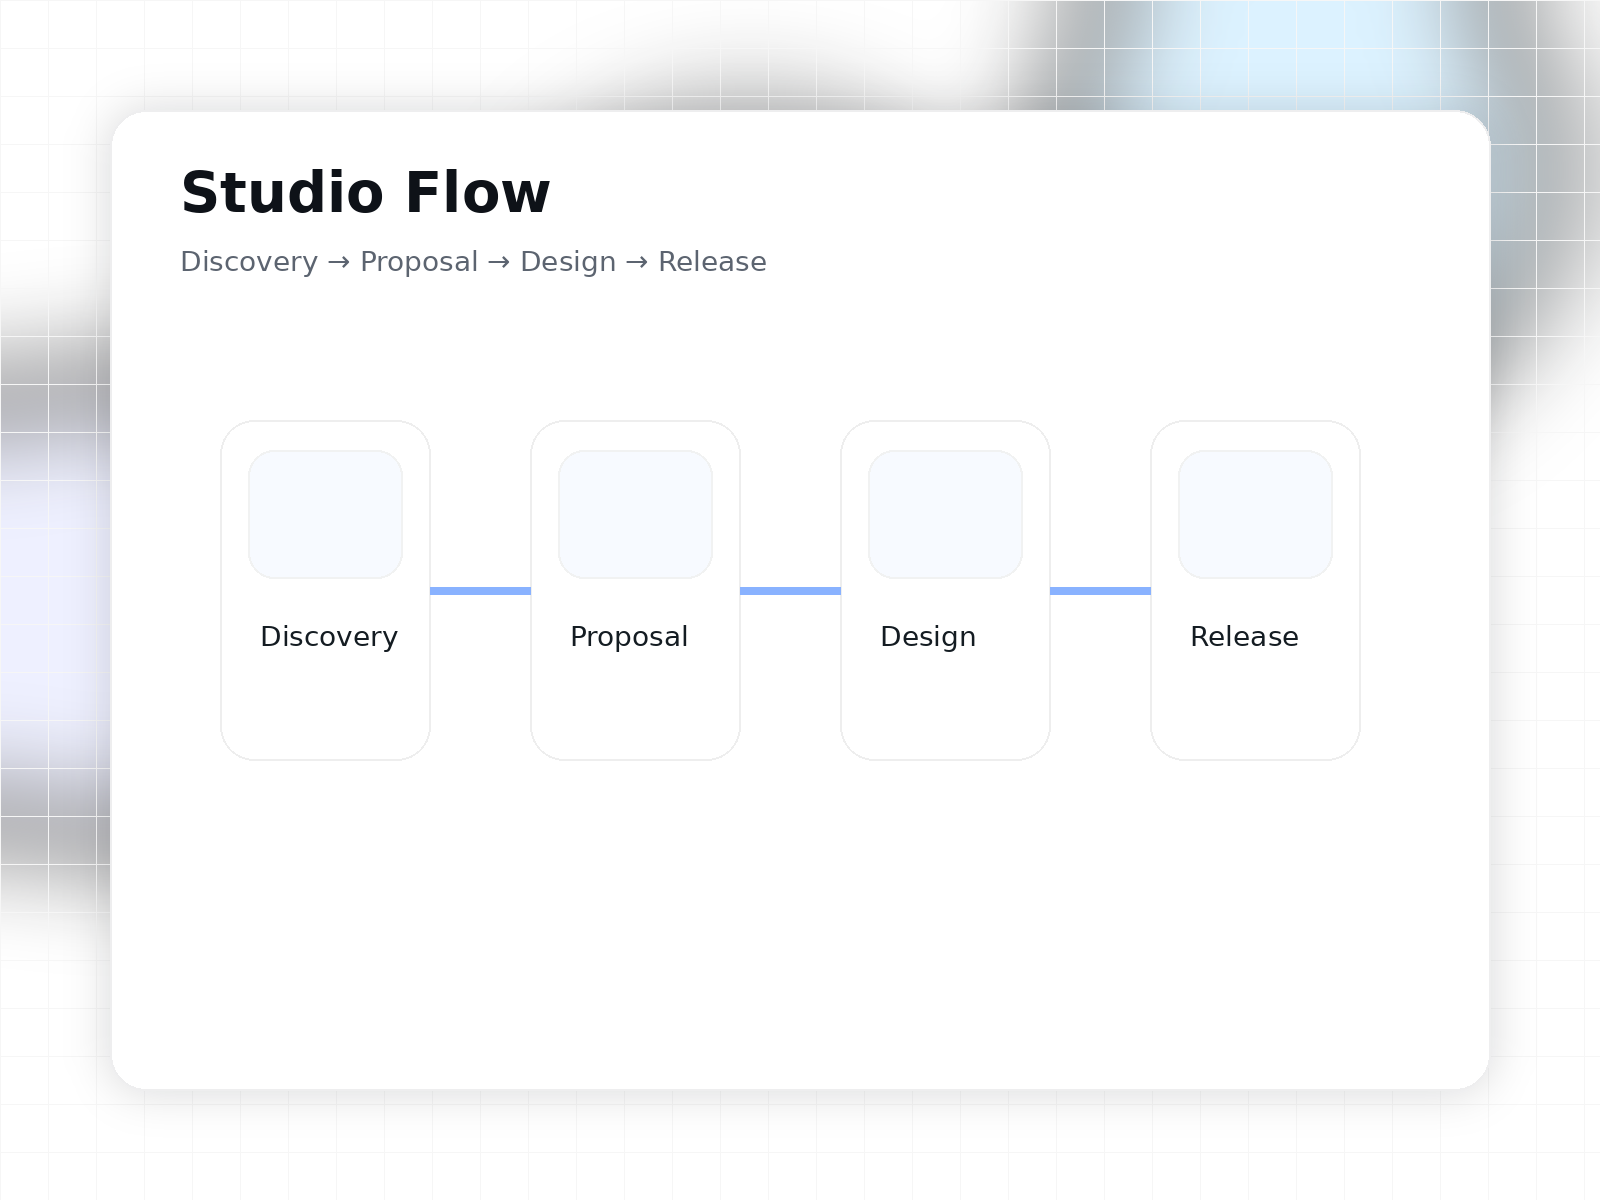
Task: Select the Proposal label inside the card
Action: pyautogui.click(x=629, y=637)
